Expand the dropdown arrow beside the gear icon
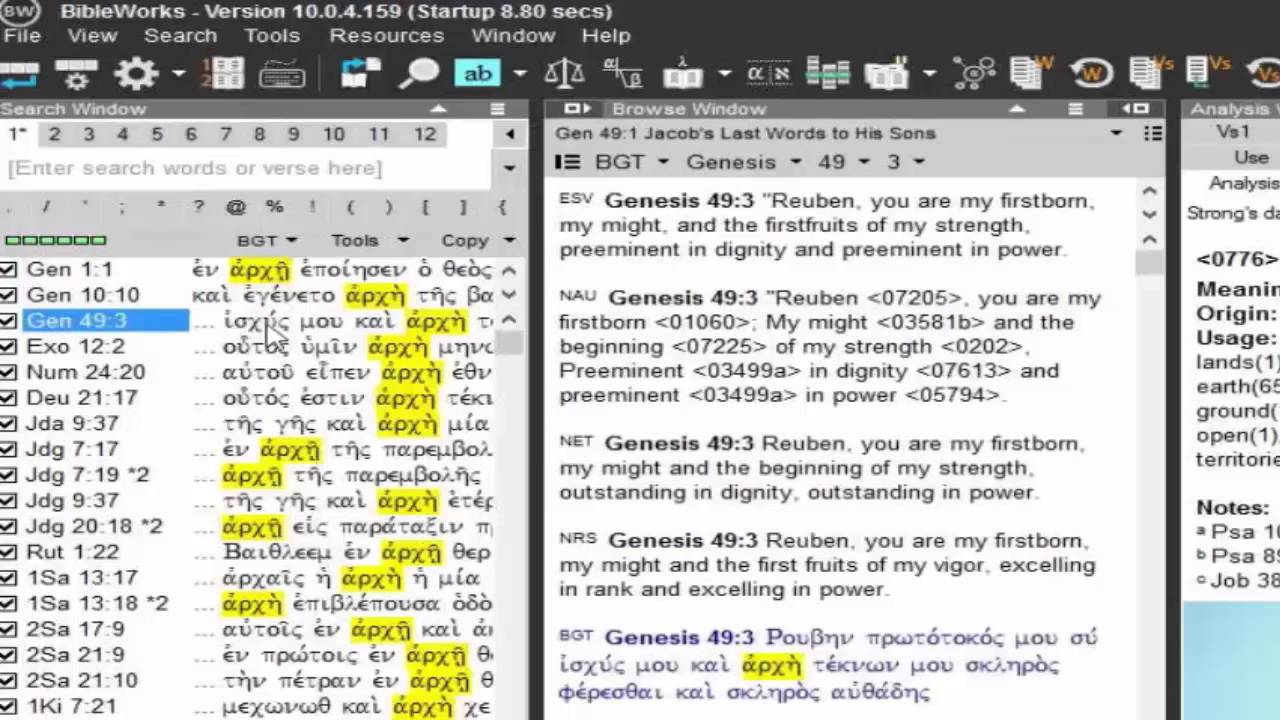Viewport: 1280px width, 720px height. click(178, 73)
